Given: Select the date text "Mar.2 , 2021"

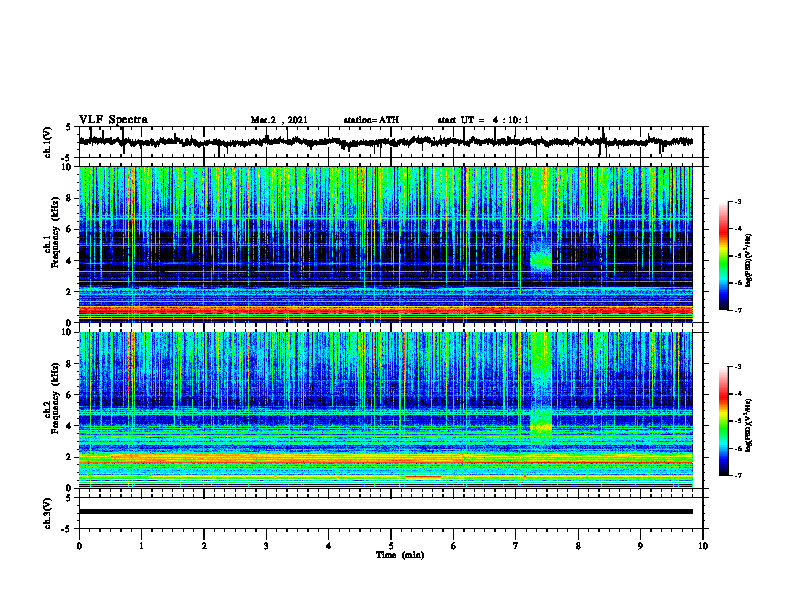Looking at the screenshot, I should (279, 120).
